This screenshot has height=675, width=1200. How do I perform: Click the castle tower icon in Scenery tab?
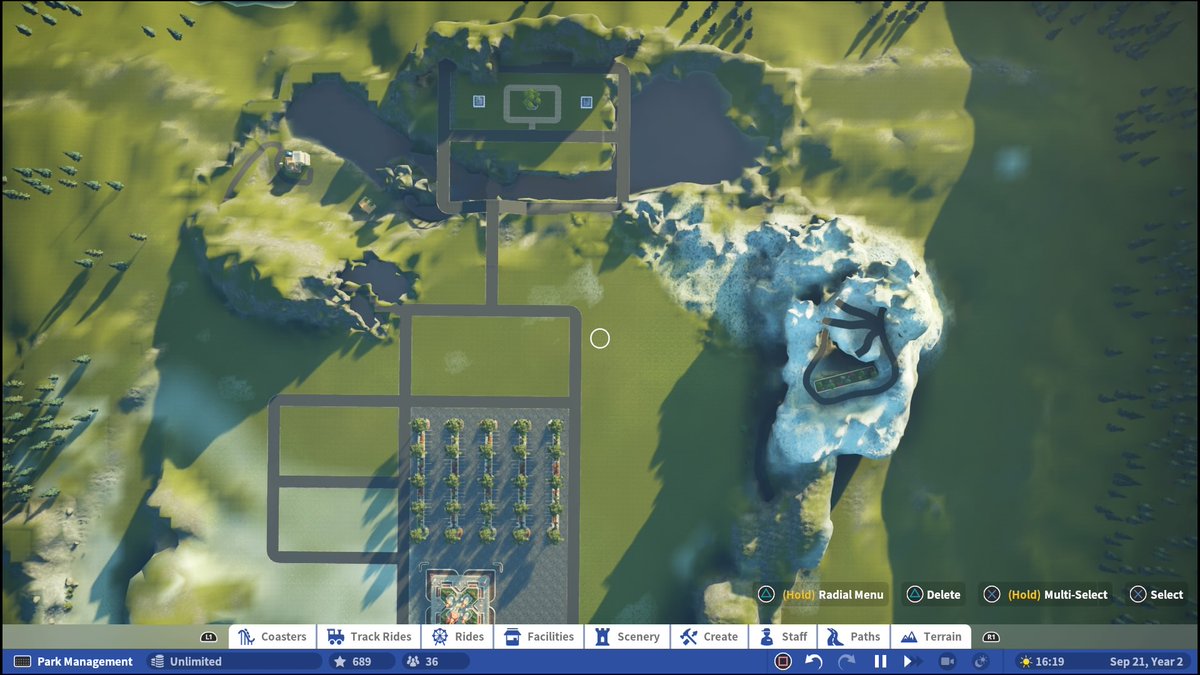[x=602, y=637]
